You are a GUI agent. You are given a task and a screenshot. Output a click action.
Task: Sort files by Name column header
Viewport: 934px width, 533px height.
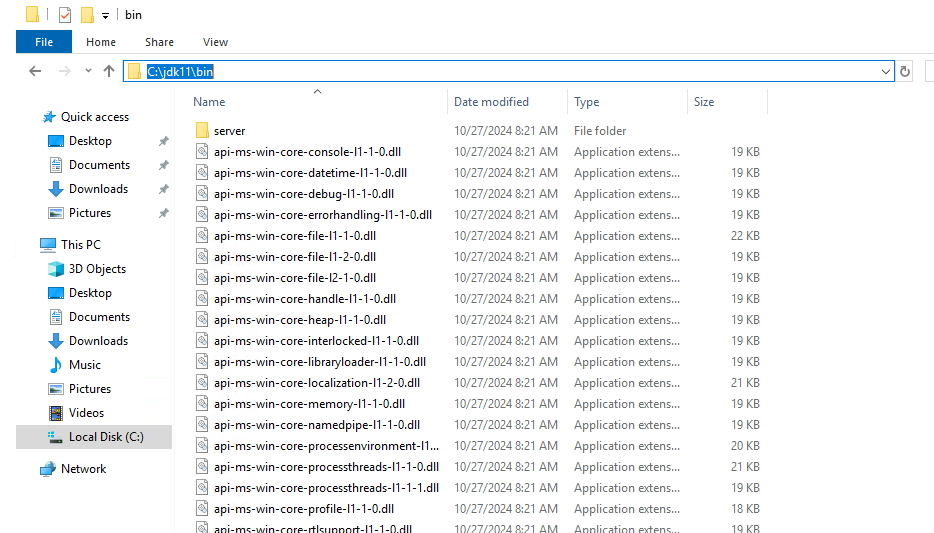tap(209, 102)
